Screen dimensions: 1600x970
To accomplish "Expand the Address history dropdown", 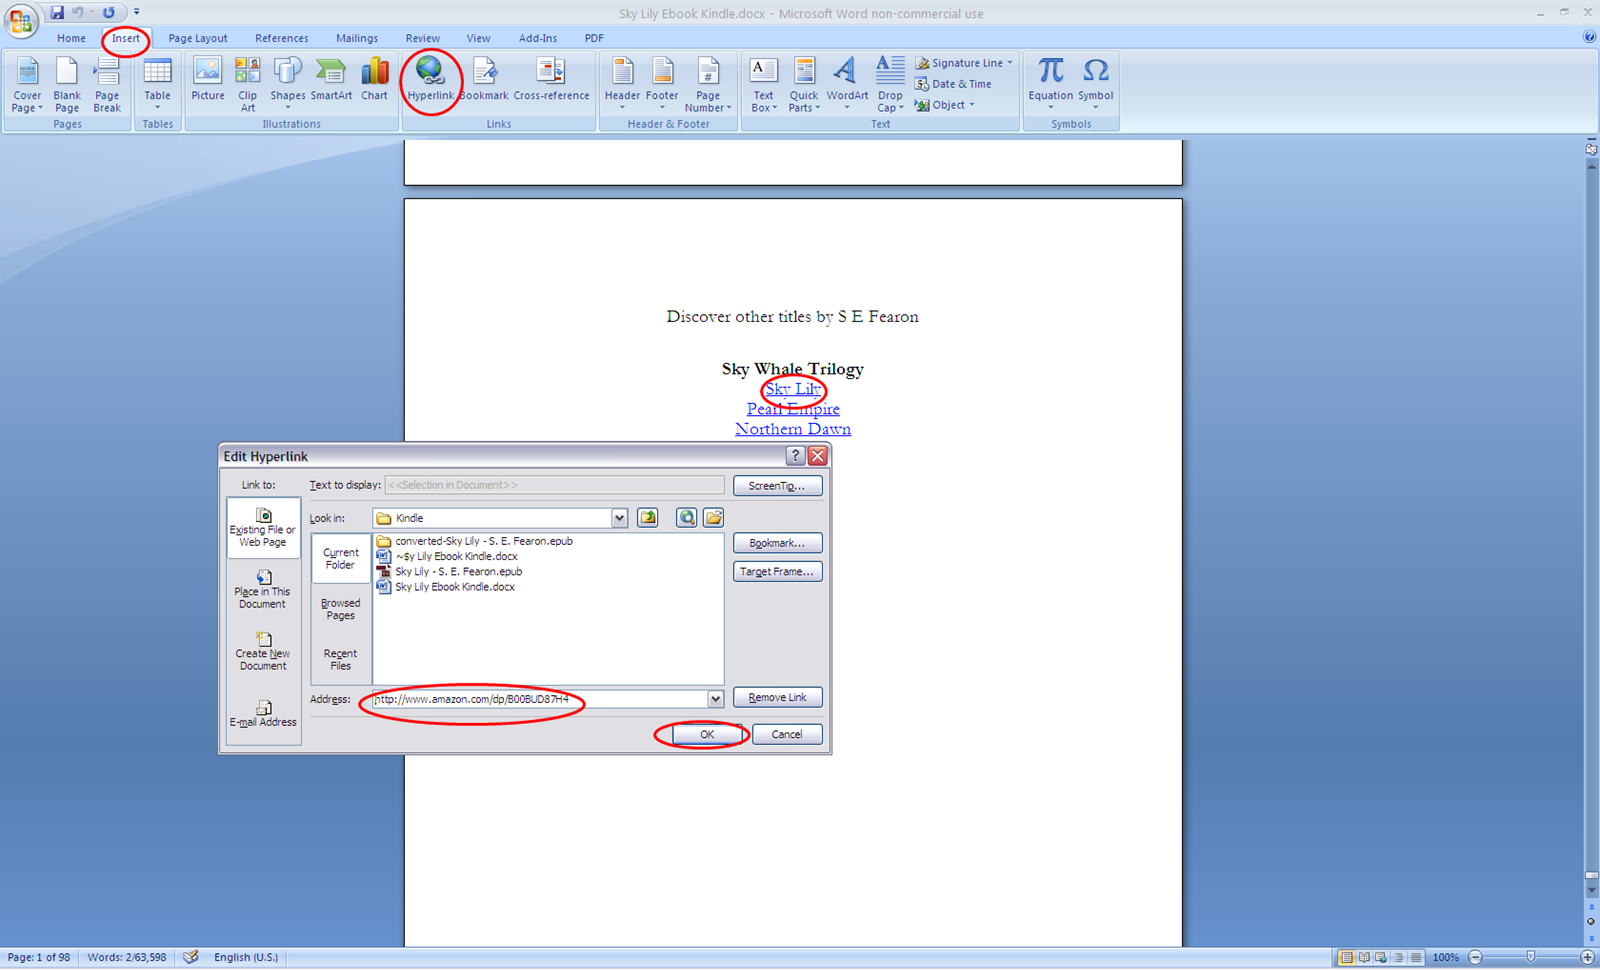I will (x=715, y=699).
